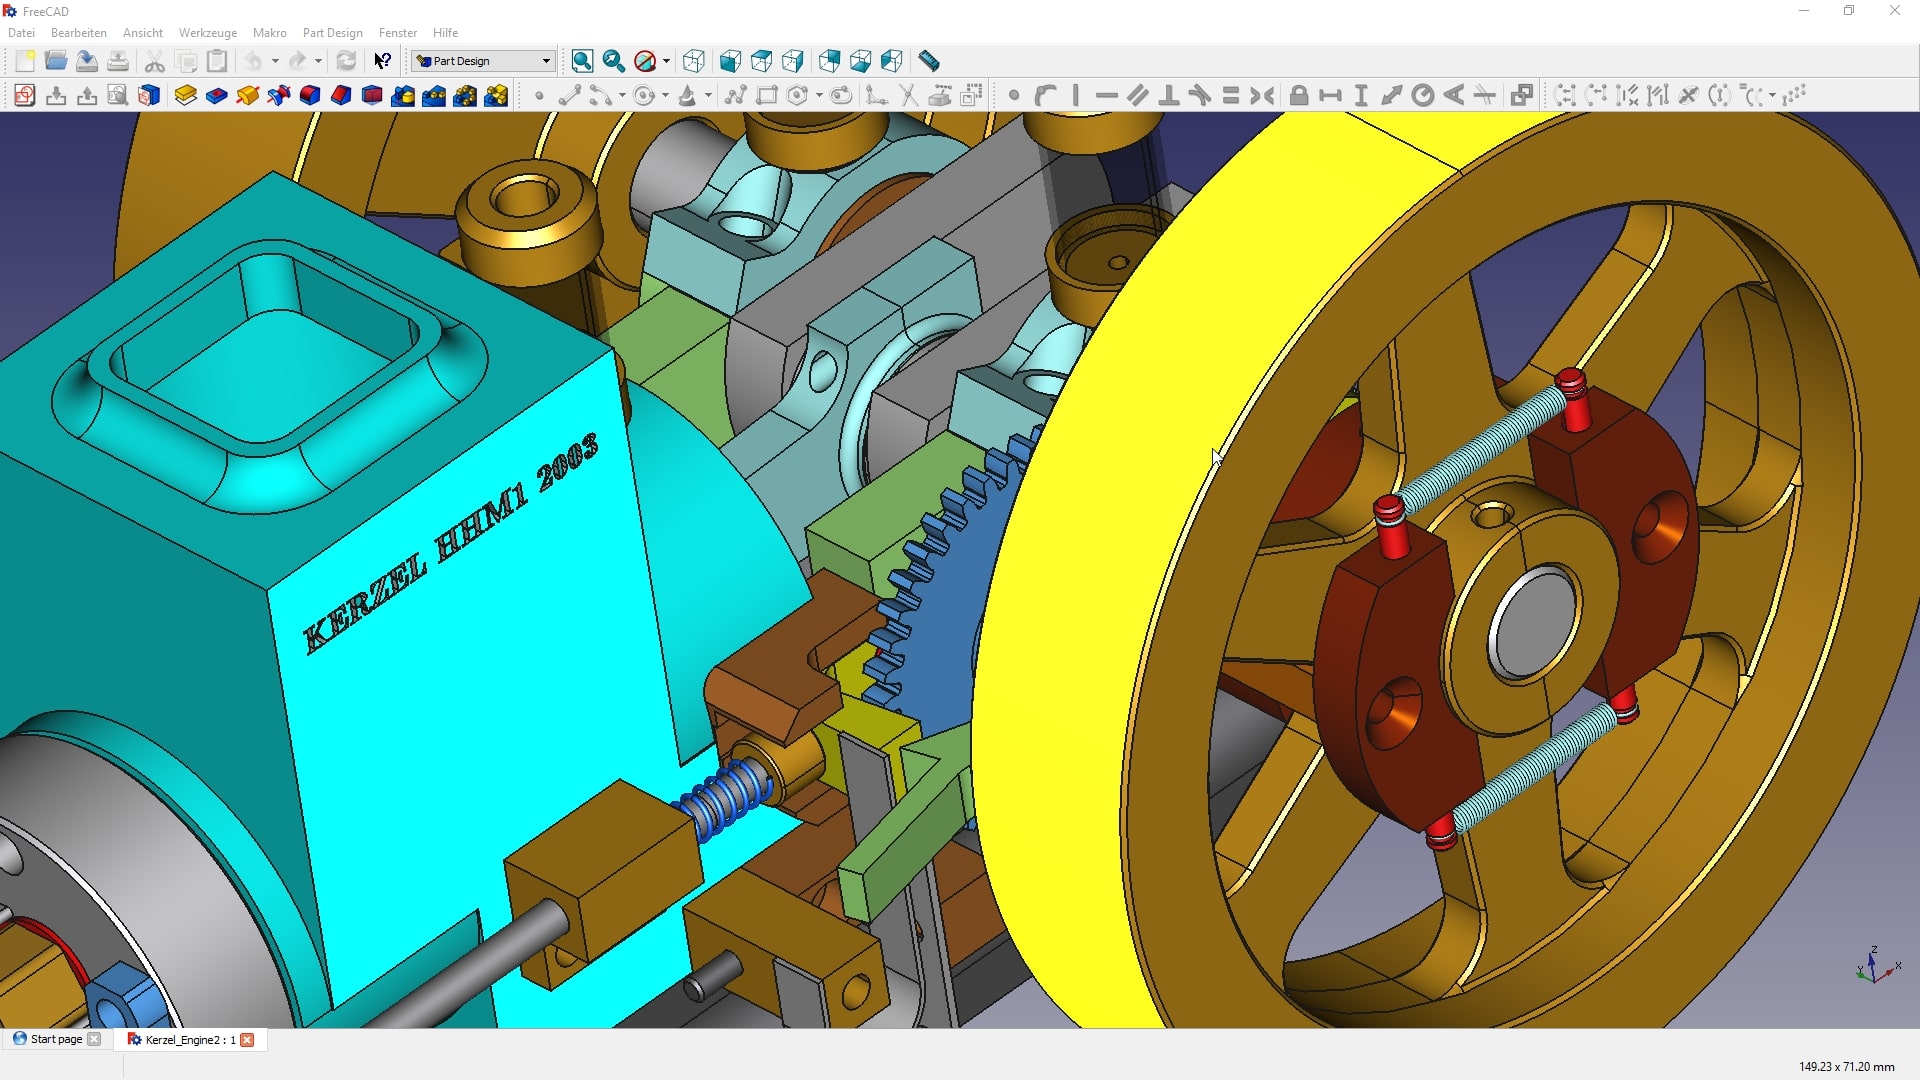Open the Undo history dropdown arrow

(x=275, y=61)
